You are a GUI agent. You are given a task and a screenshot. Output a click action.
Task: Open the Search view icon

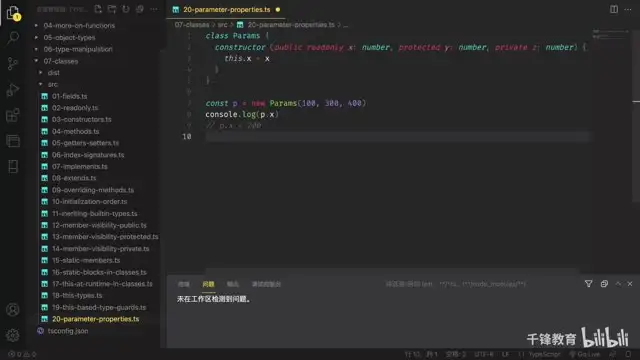[13, 38]
